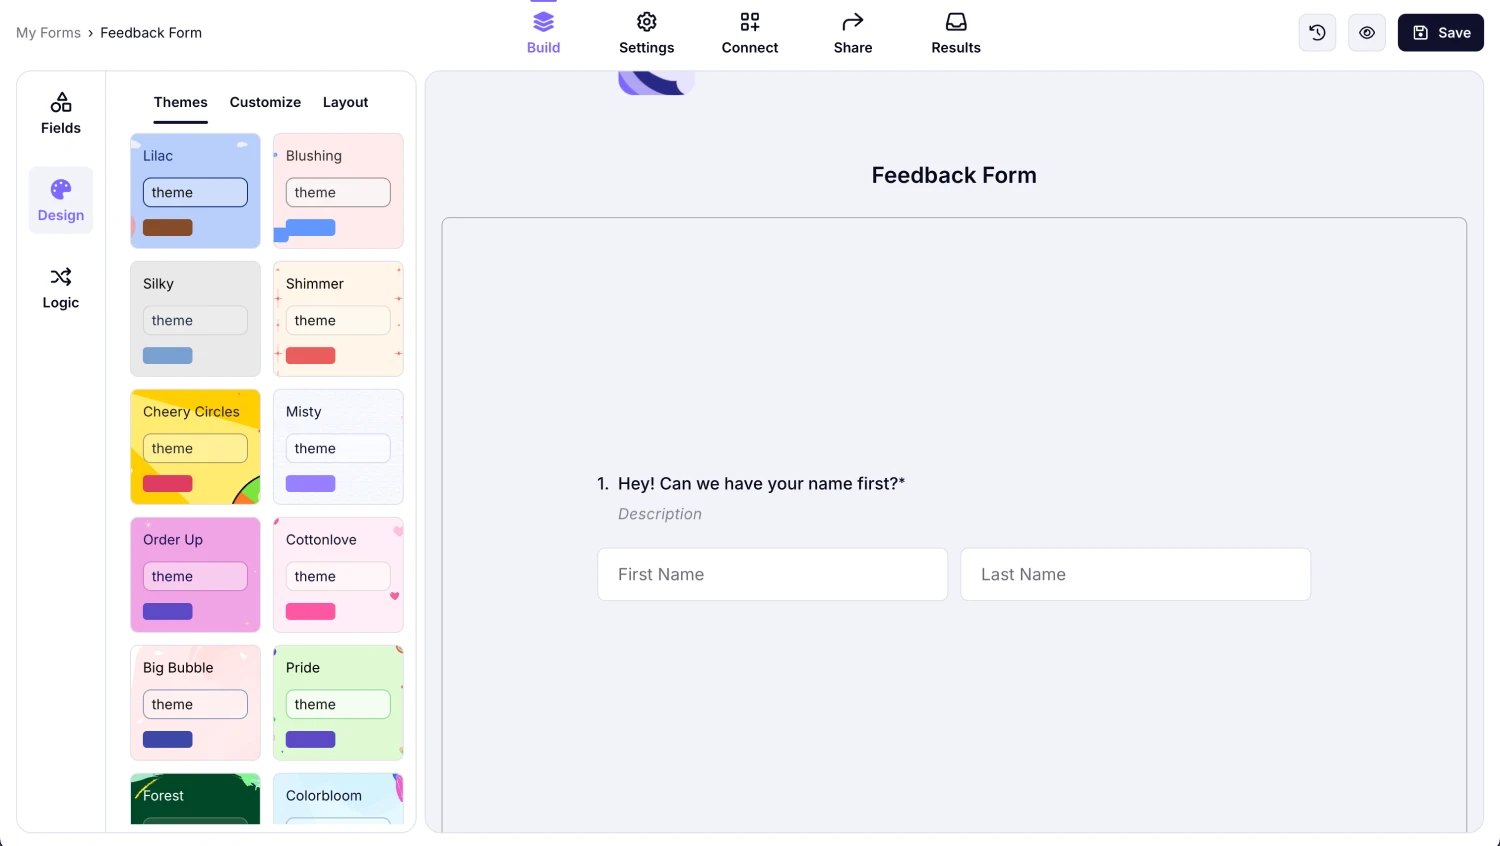Apply the Lilac theme
The height and width of the screenshot is (846, 1500).
tap(195, 191)
